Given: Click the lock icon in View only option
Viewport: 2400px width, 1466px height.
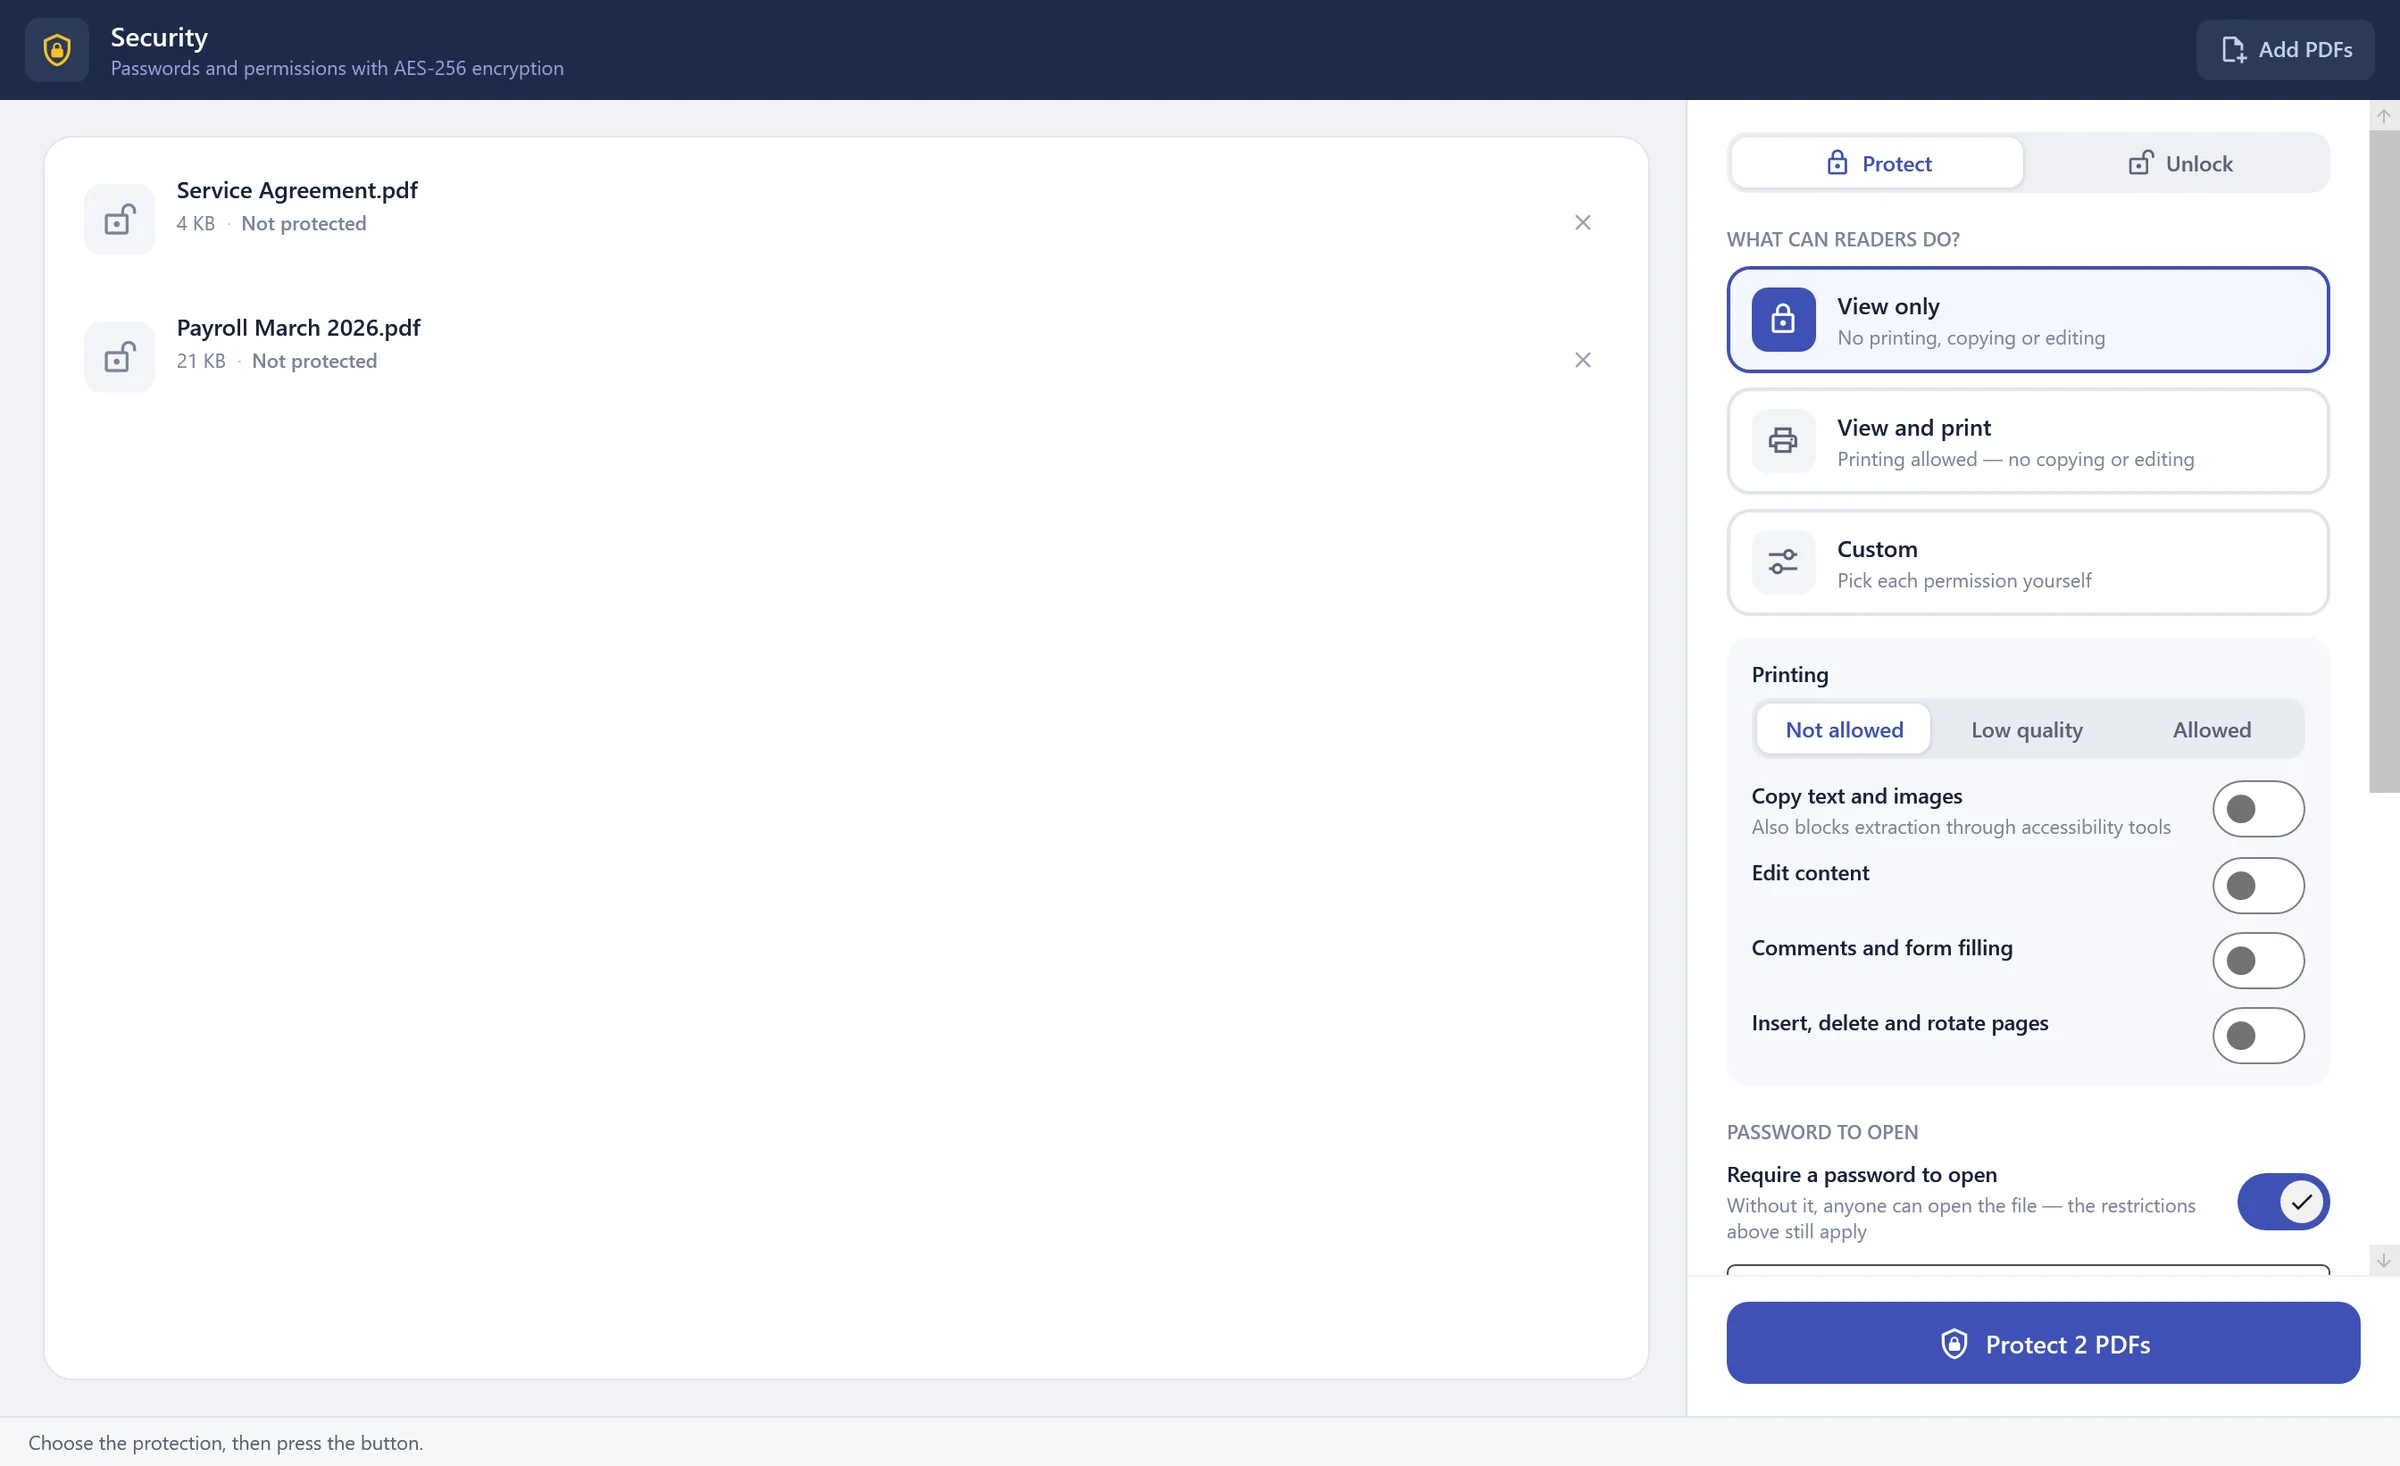Looking at the screenshot, I should [1783, 320].
